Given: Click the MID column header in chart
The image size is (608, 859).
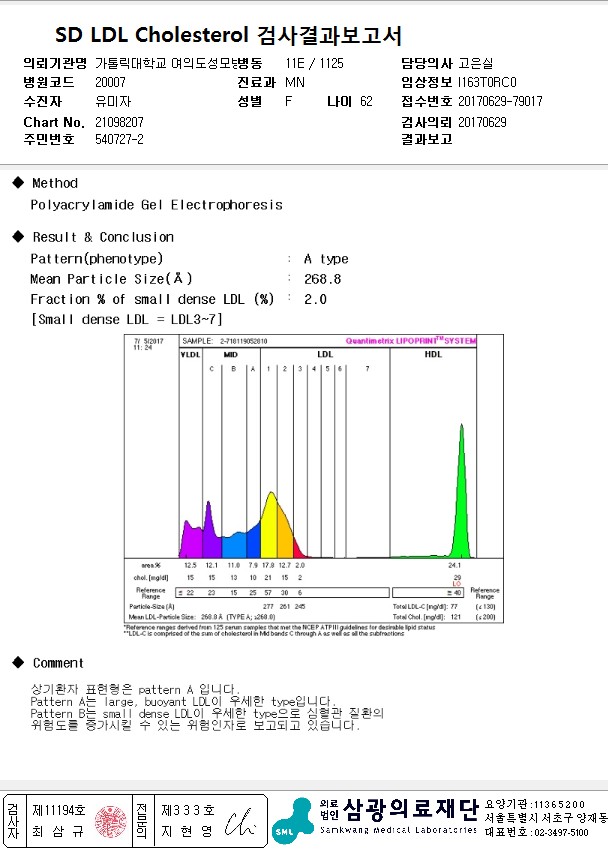Looking at the screenshot, I should (231, 354).
